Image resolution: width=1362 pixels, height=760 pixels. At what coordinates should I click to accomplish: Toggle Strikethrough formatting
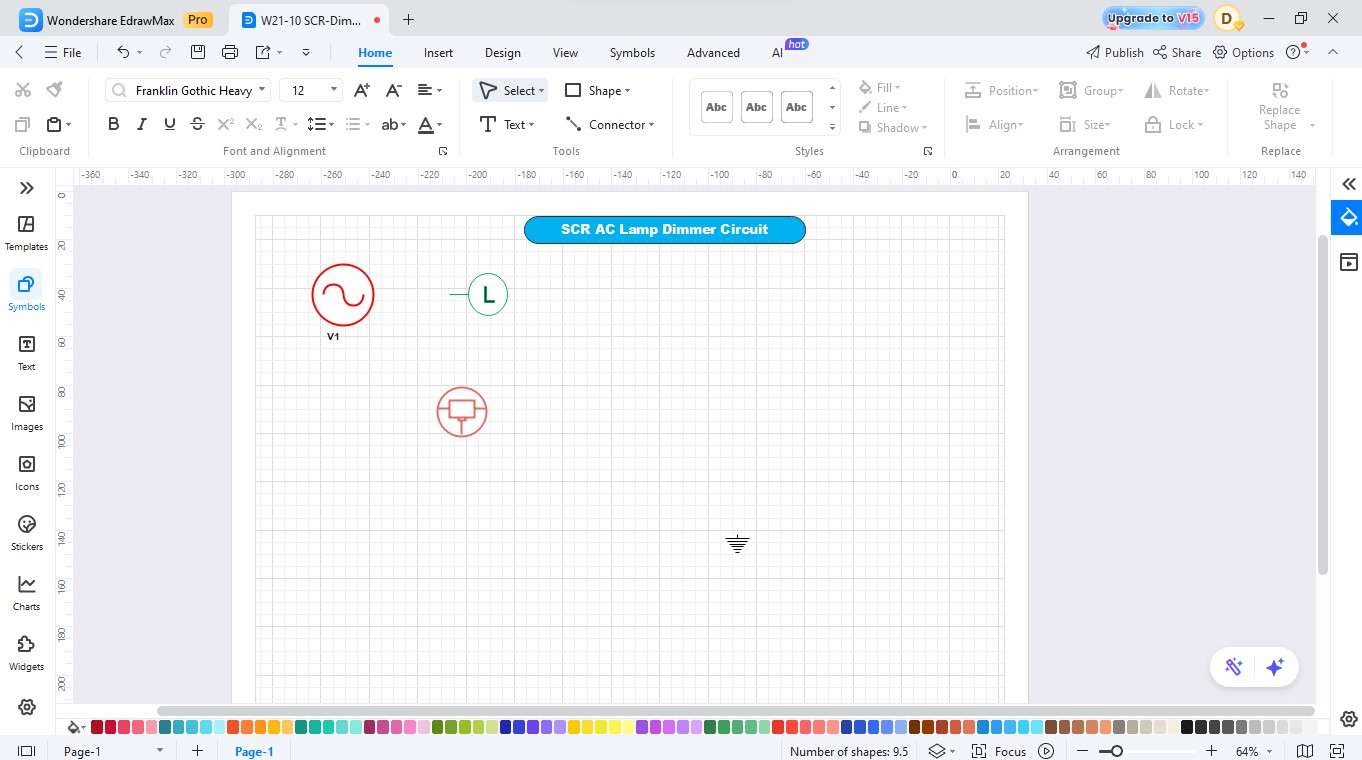pyautogui.click(x=197, y=124)
